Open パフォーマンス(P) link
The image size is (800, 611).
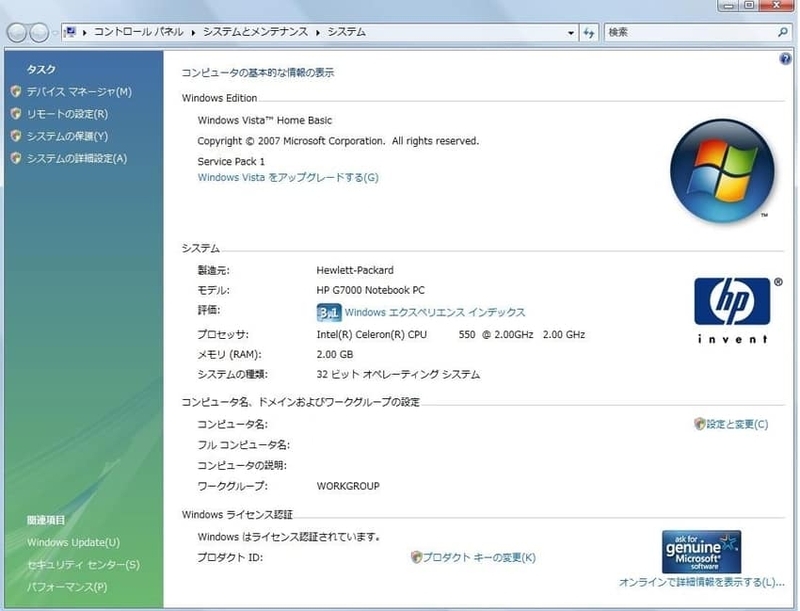(x=67, y=587)
